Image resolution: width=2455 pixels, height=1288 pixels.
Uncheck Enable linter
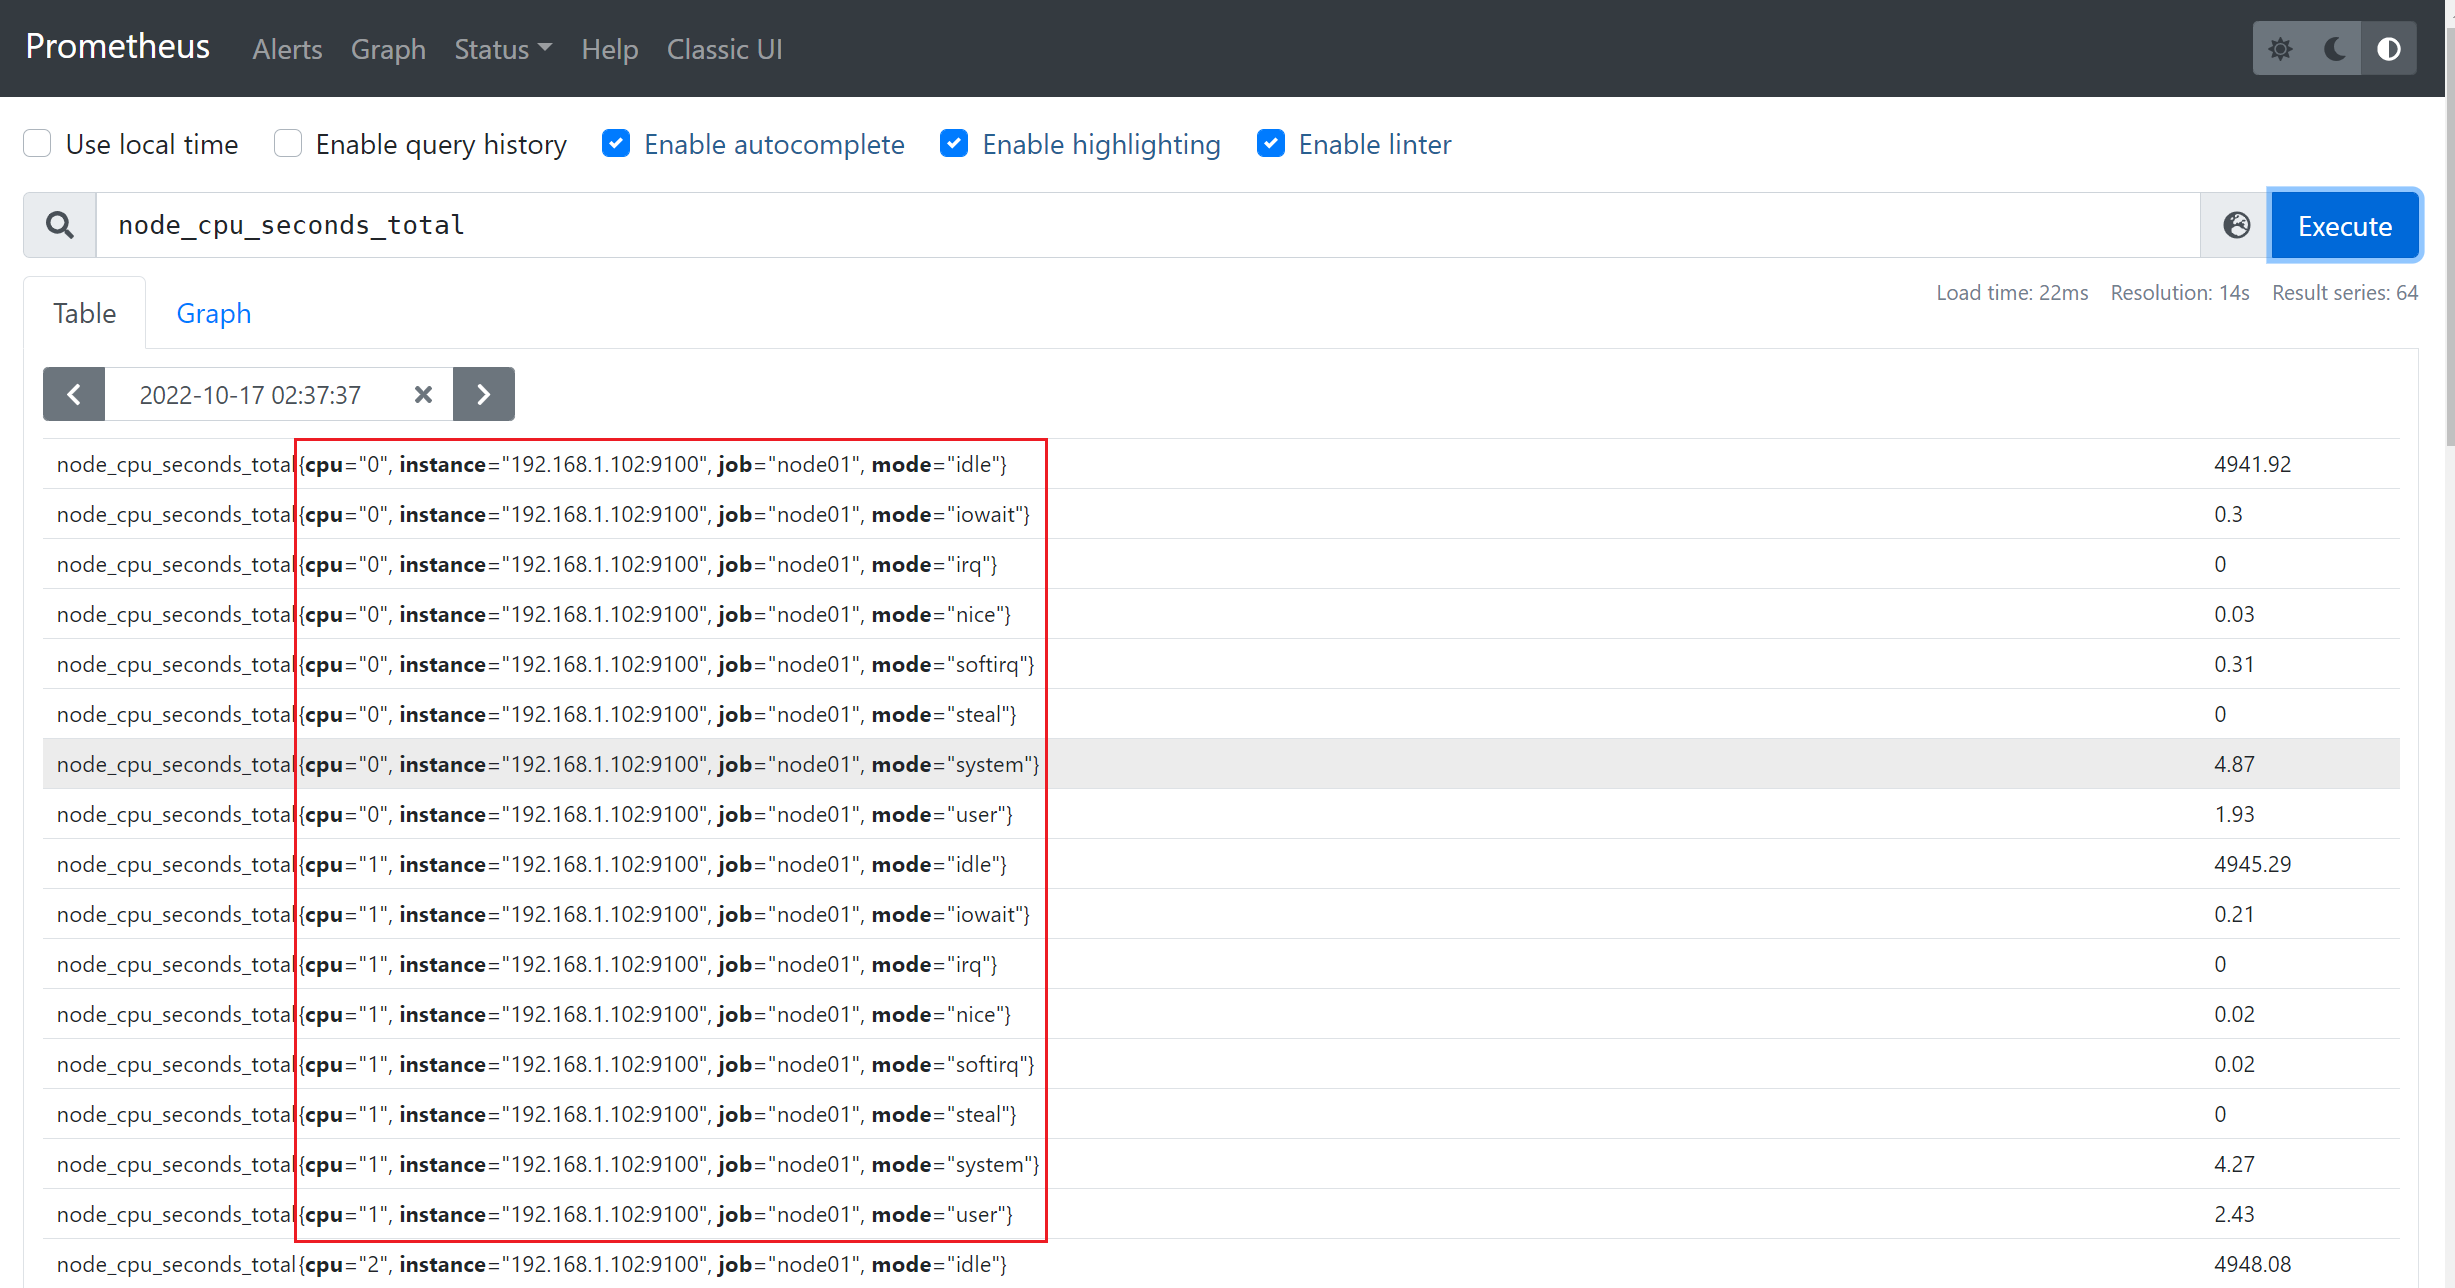click(x=1270, y=143)
